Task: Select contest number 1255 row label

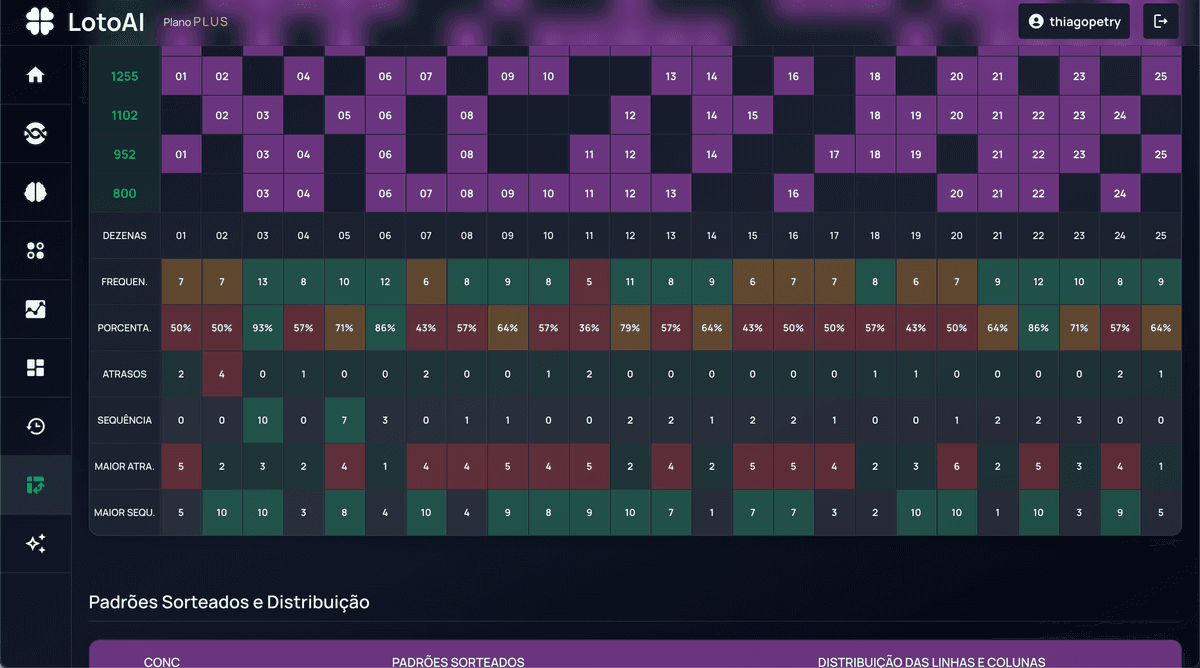Action: pos(124,76)
